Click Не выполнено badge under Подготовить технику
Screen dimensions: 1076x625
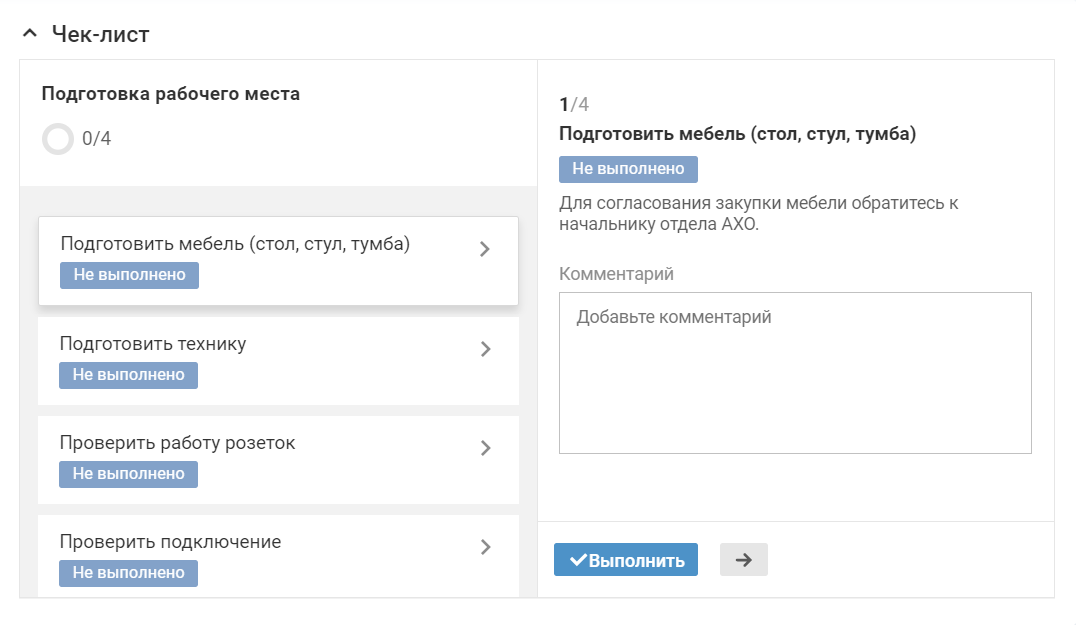coord(129,375)
